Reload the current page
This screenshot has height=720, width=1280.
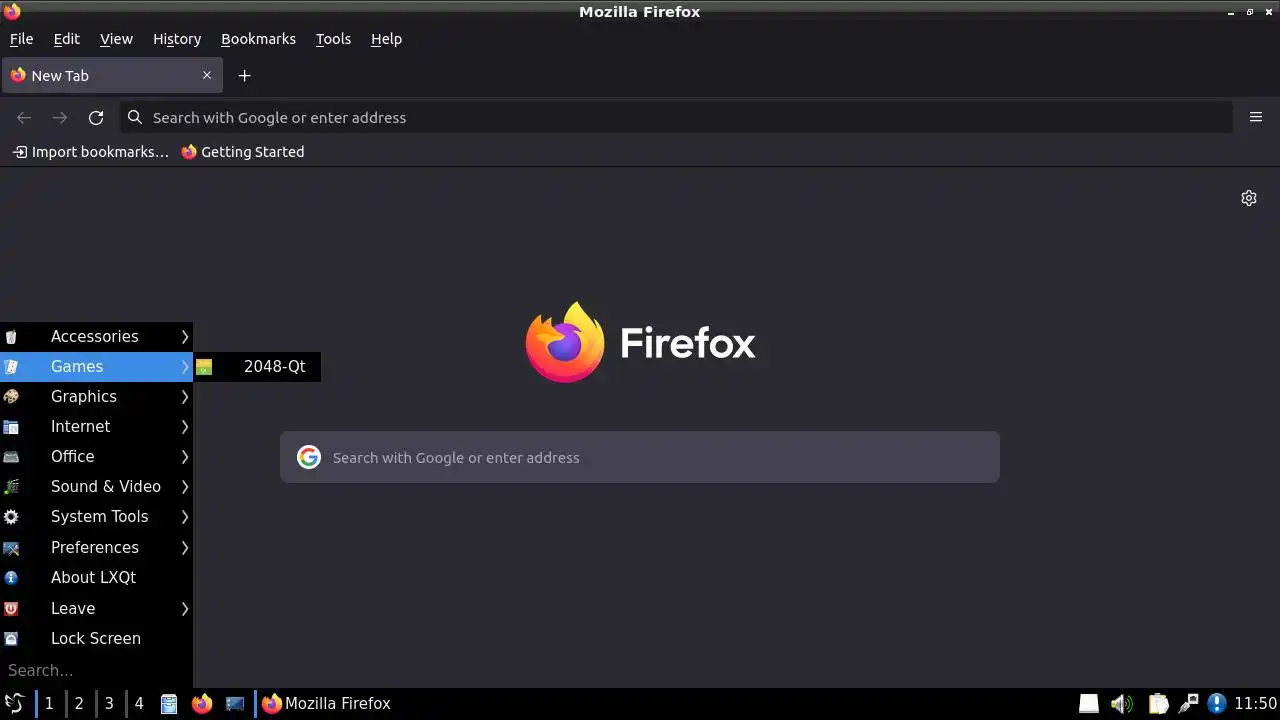tap(96, 117)
